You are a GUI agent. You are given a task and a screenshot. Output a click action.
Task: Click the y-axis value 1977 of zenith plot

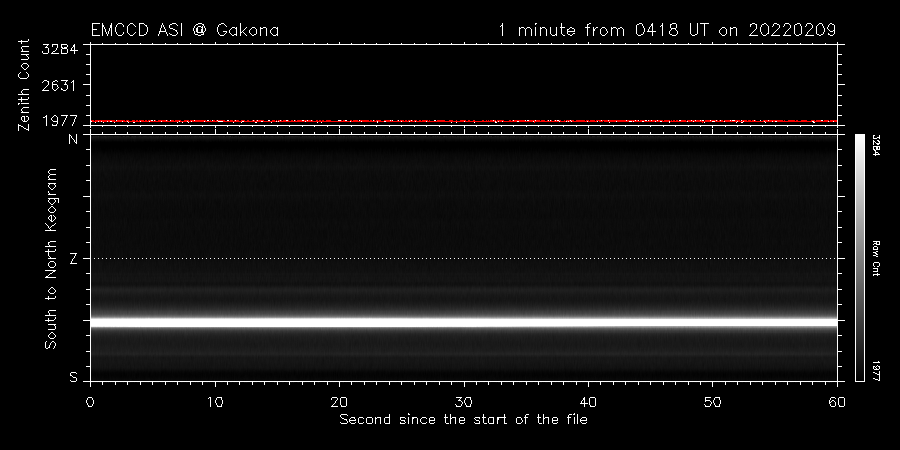point(59,121)
